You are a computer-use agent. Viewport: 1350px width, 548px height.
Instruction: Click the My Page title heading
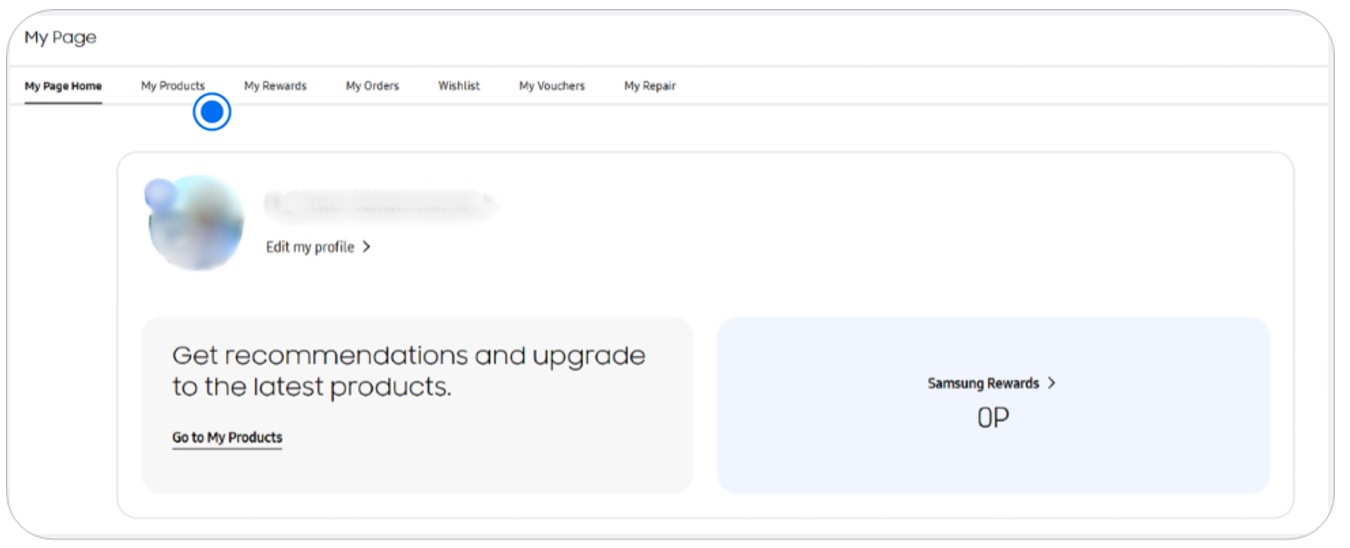point(60,38)
